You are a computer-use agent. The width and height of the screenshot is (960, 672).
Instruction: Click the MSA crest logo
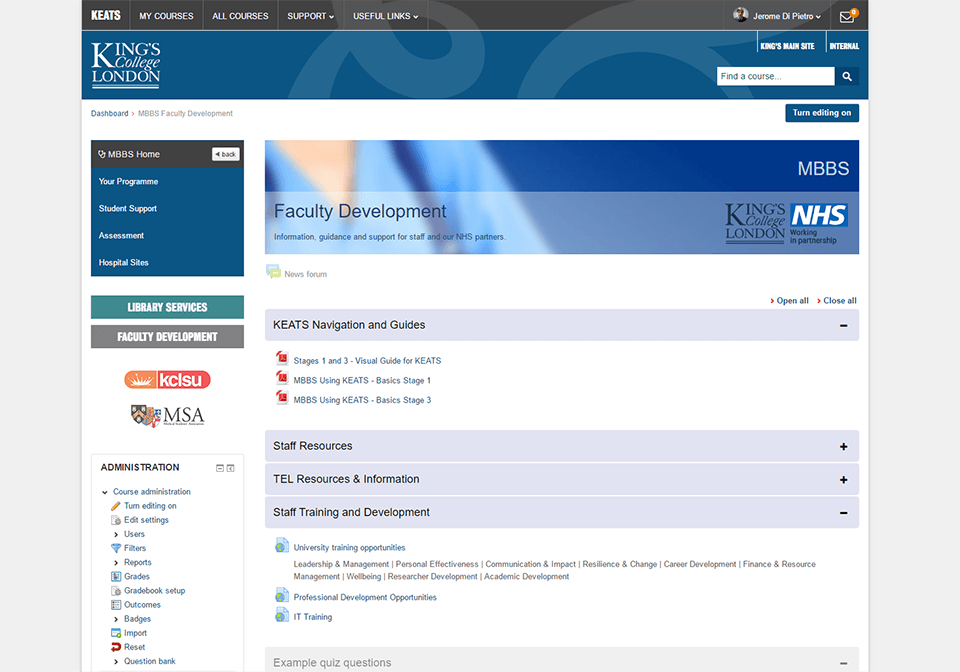(x=167, y=416)
